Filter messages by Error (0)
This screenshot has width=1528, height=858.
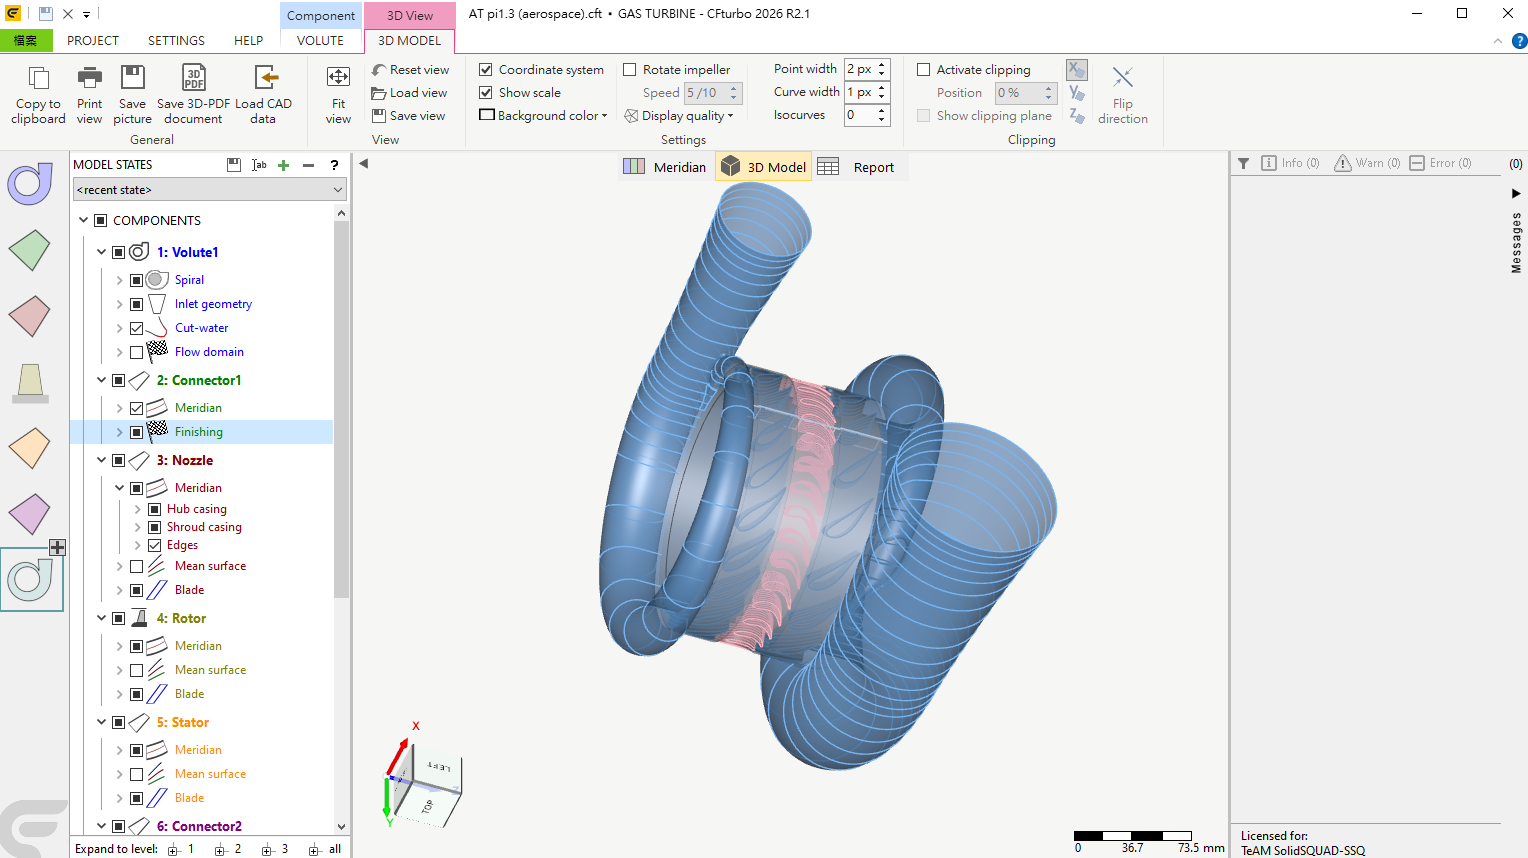(x=1441, y=163)
